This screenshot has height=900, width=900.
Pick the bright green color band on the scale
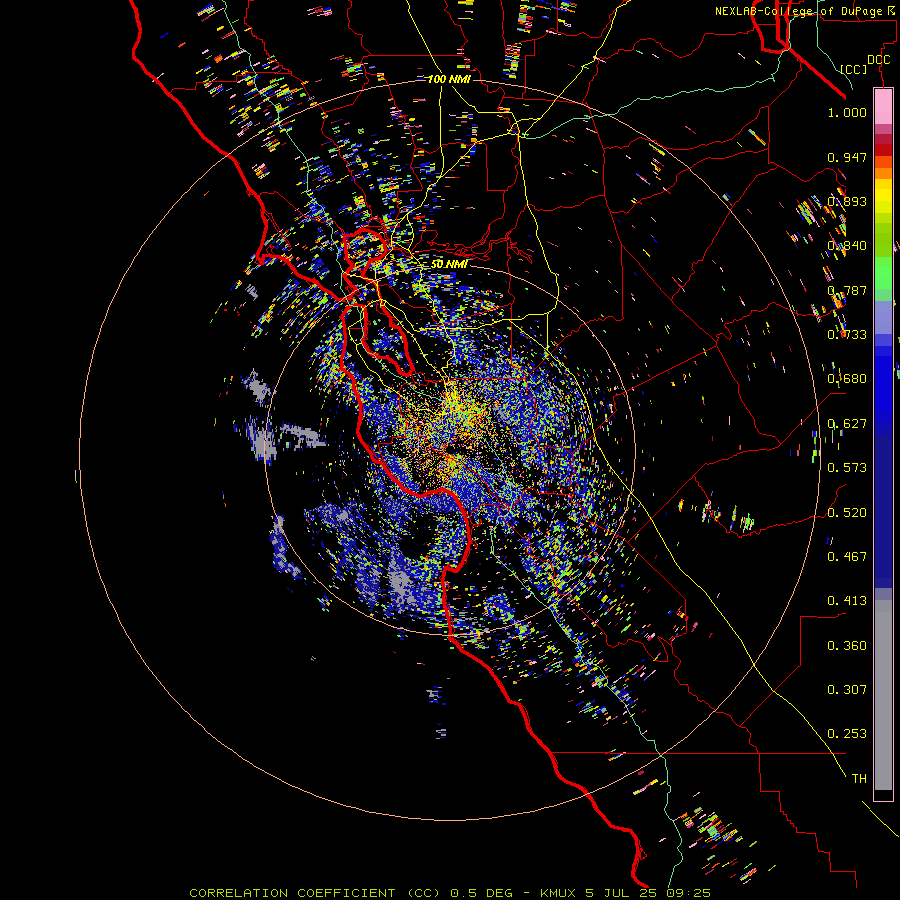click(x=883, y=273)
